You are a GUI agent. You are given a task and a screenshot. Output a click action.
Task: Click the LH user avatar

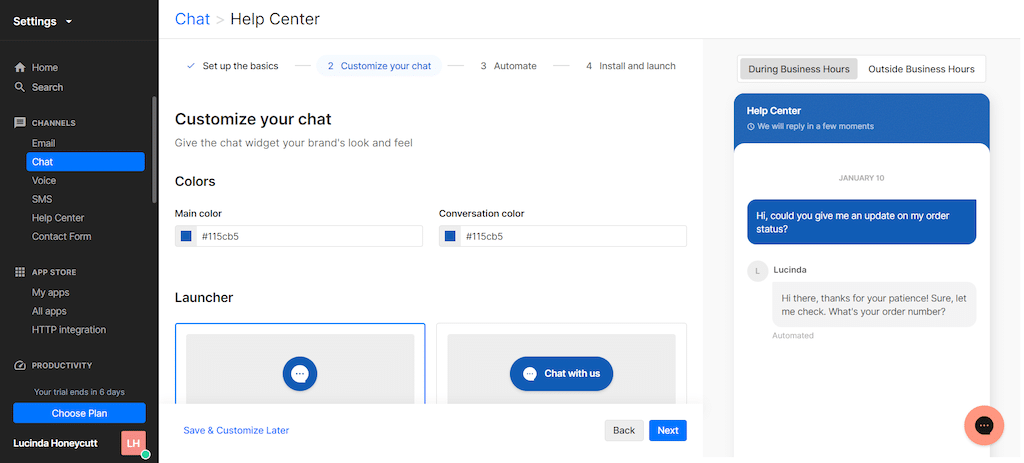[133, 443]
